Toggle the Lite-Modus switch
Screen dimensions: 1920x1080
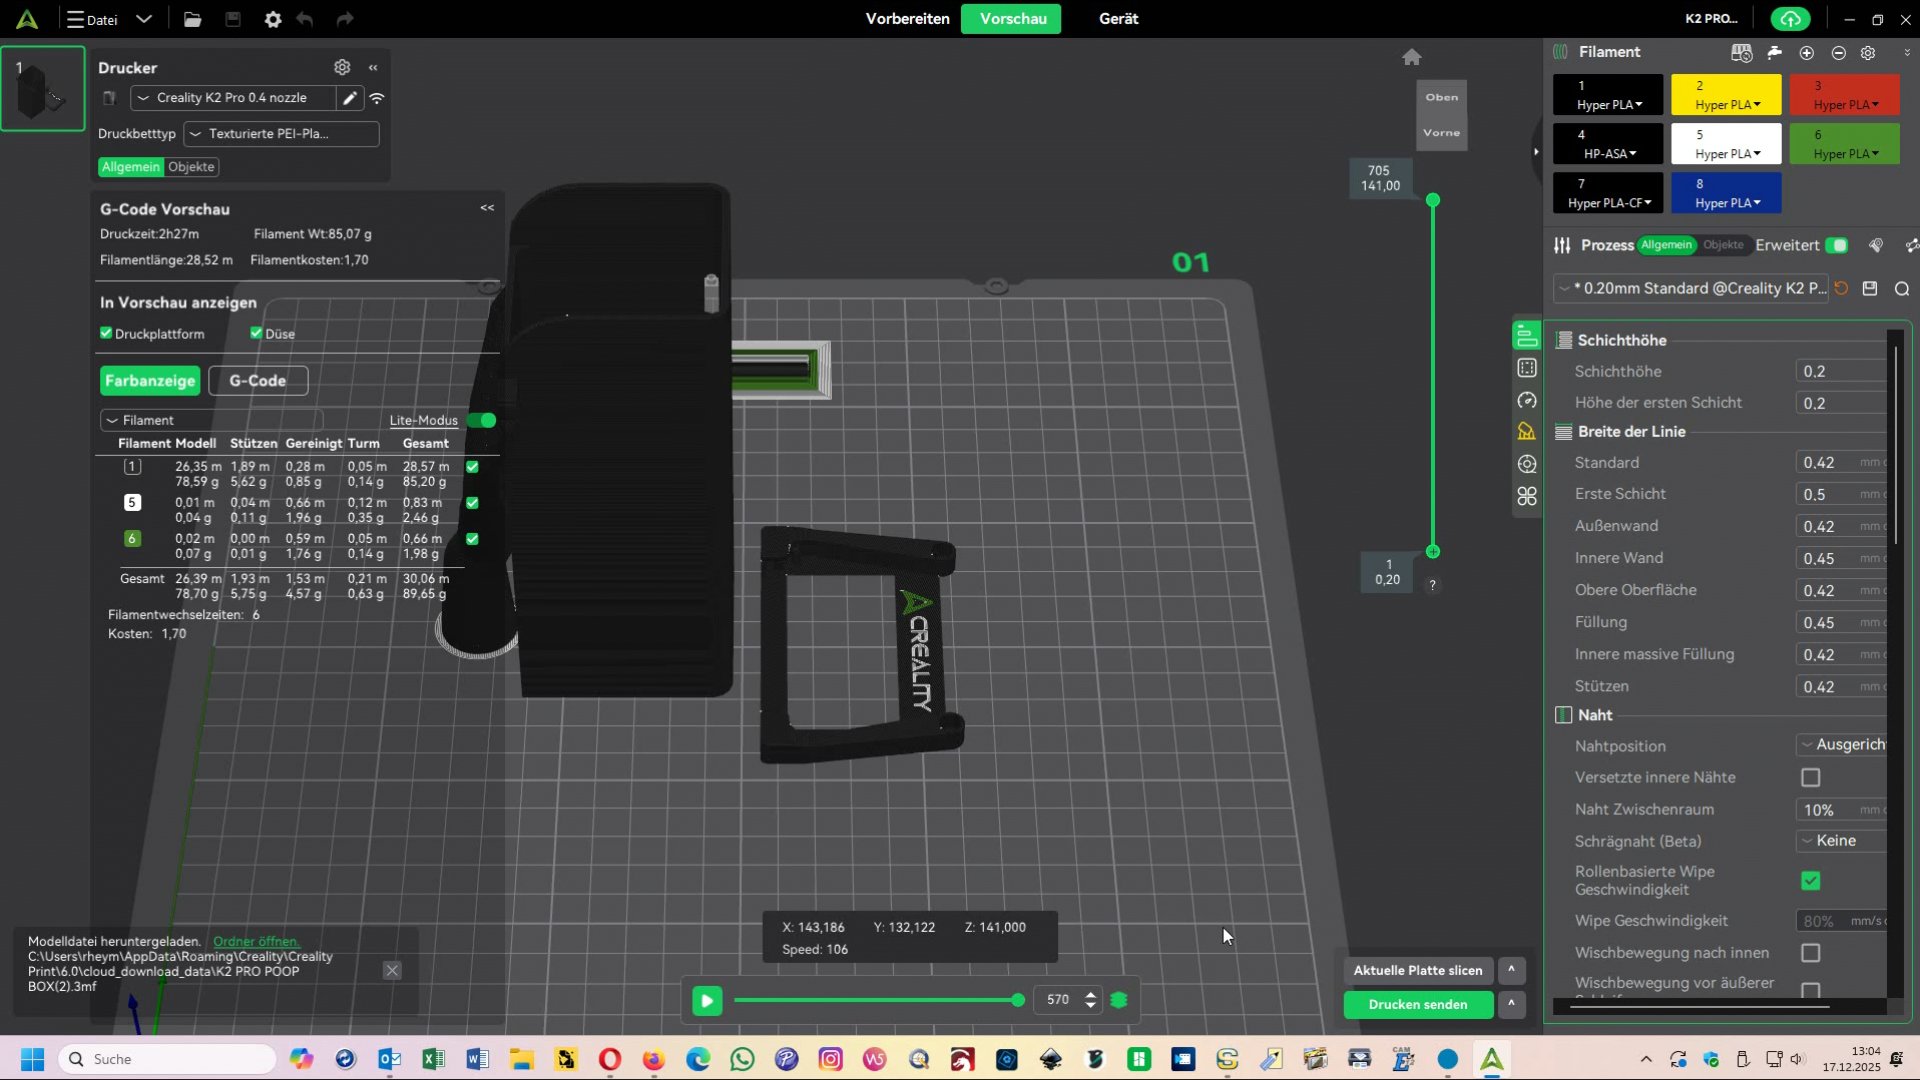pos(482,420)
